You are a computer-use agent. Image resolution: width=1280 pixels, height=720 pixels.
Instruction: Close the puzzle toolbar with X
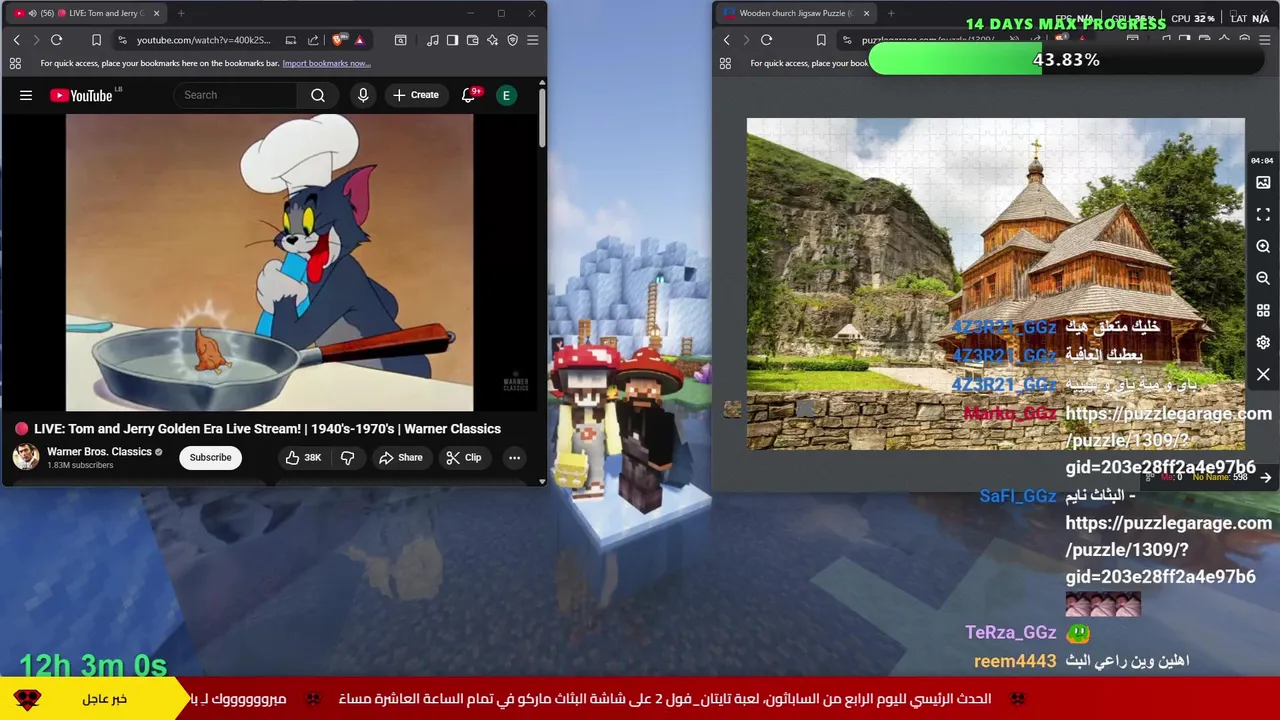(1263, 375)
